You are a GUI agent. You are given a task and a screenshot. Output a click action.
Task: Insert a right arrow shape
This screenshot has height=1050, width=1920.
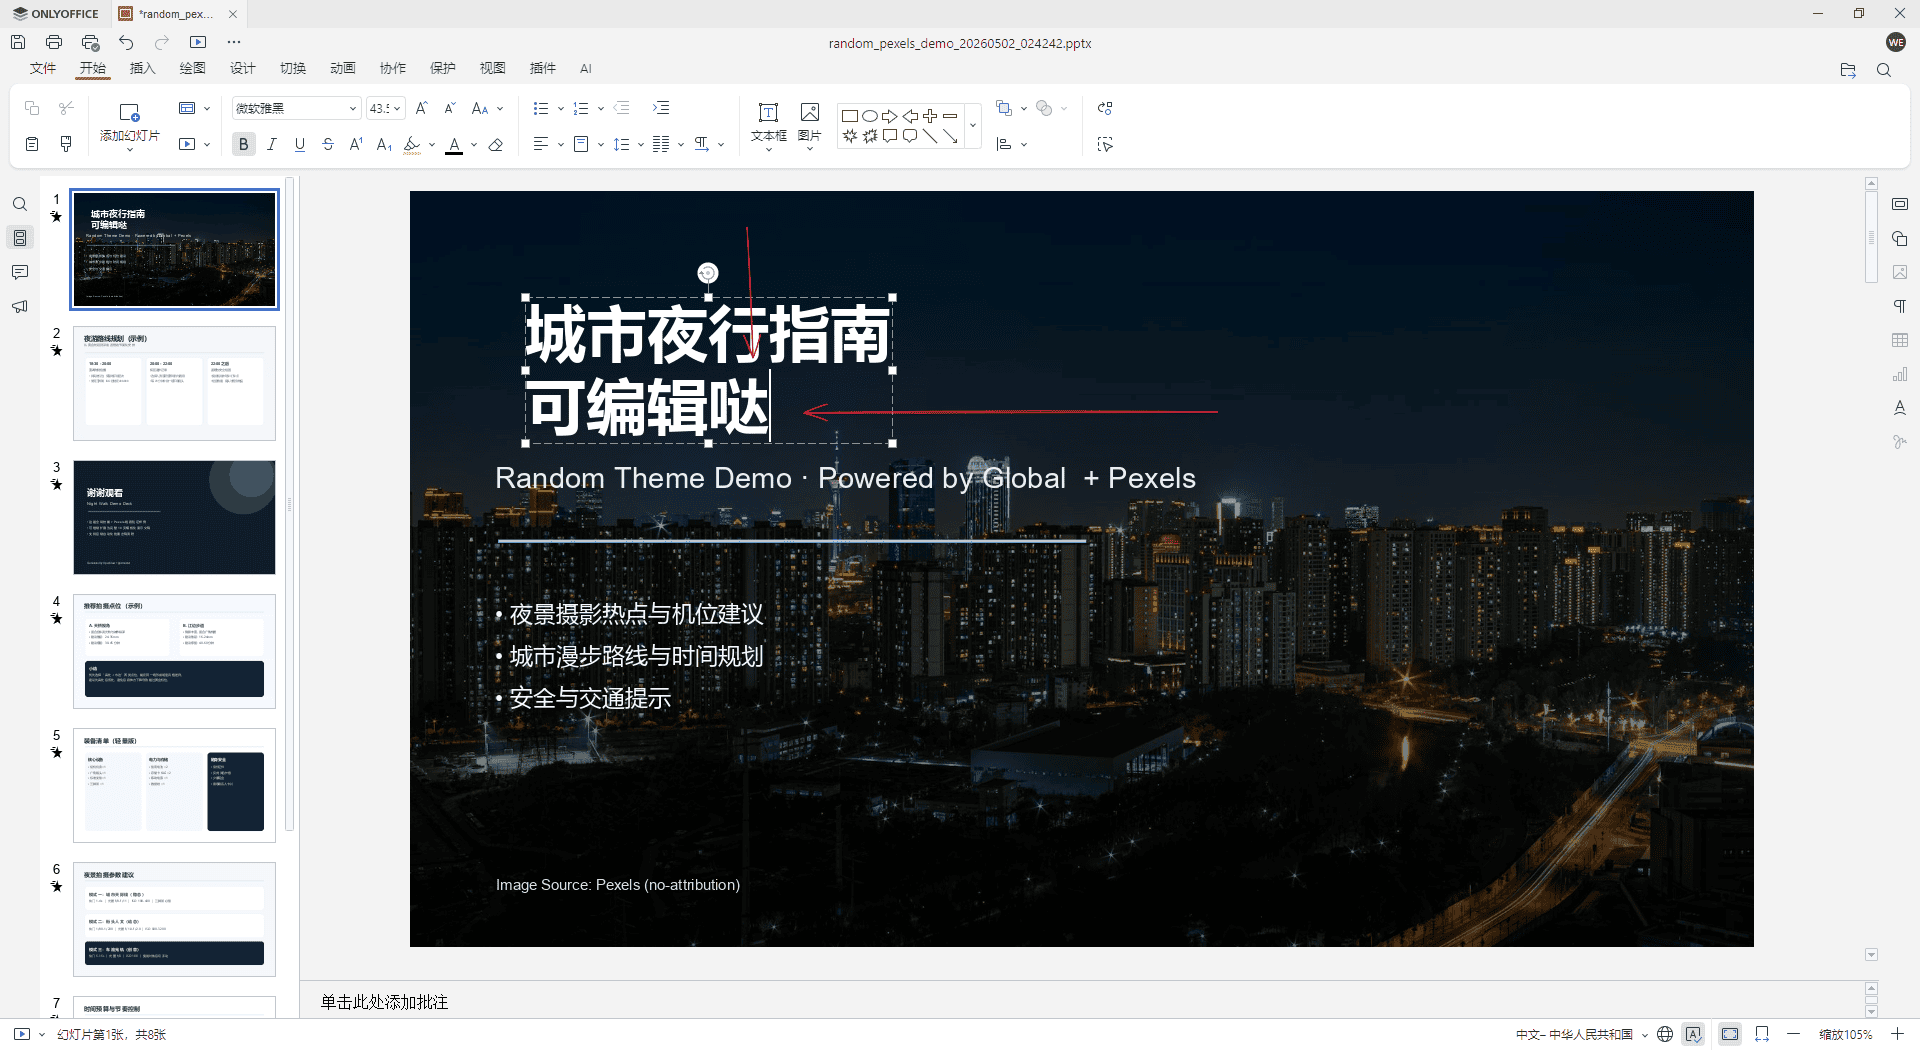click(x=890, y=116)
